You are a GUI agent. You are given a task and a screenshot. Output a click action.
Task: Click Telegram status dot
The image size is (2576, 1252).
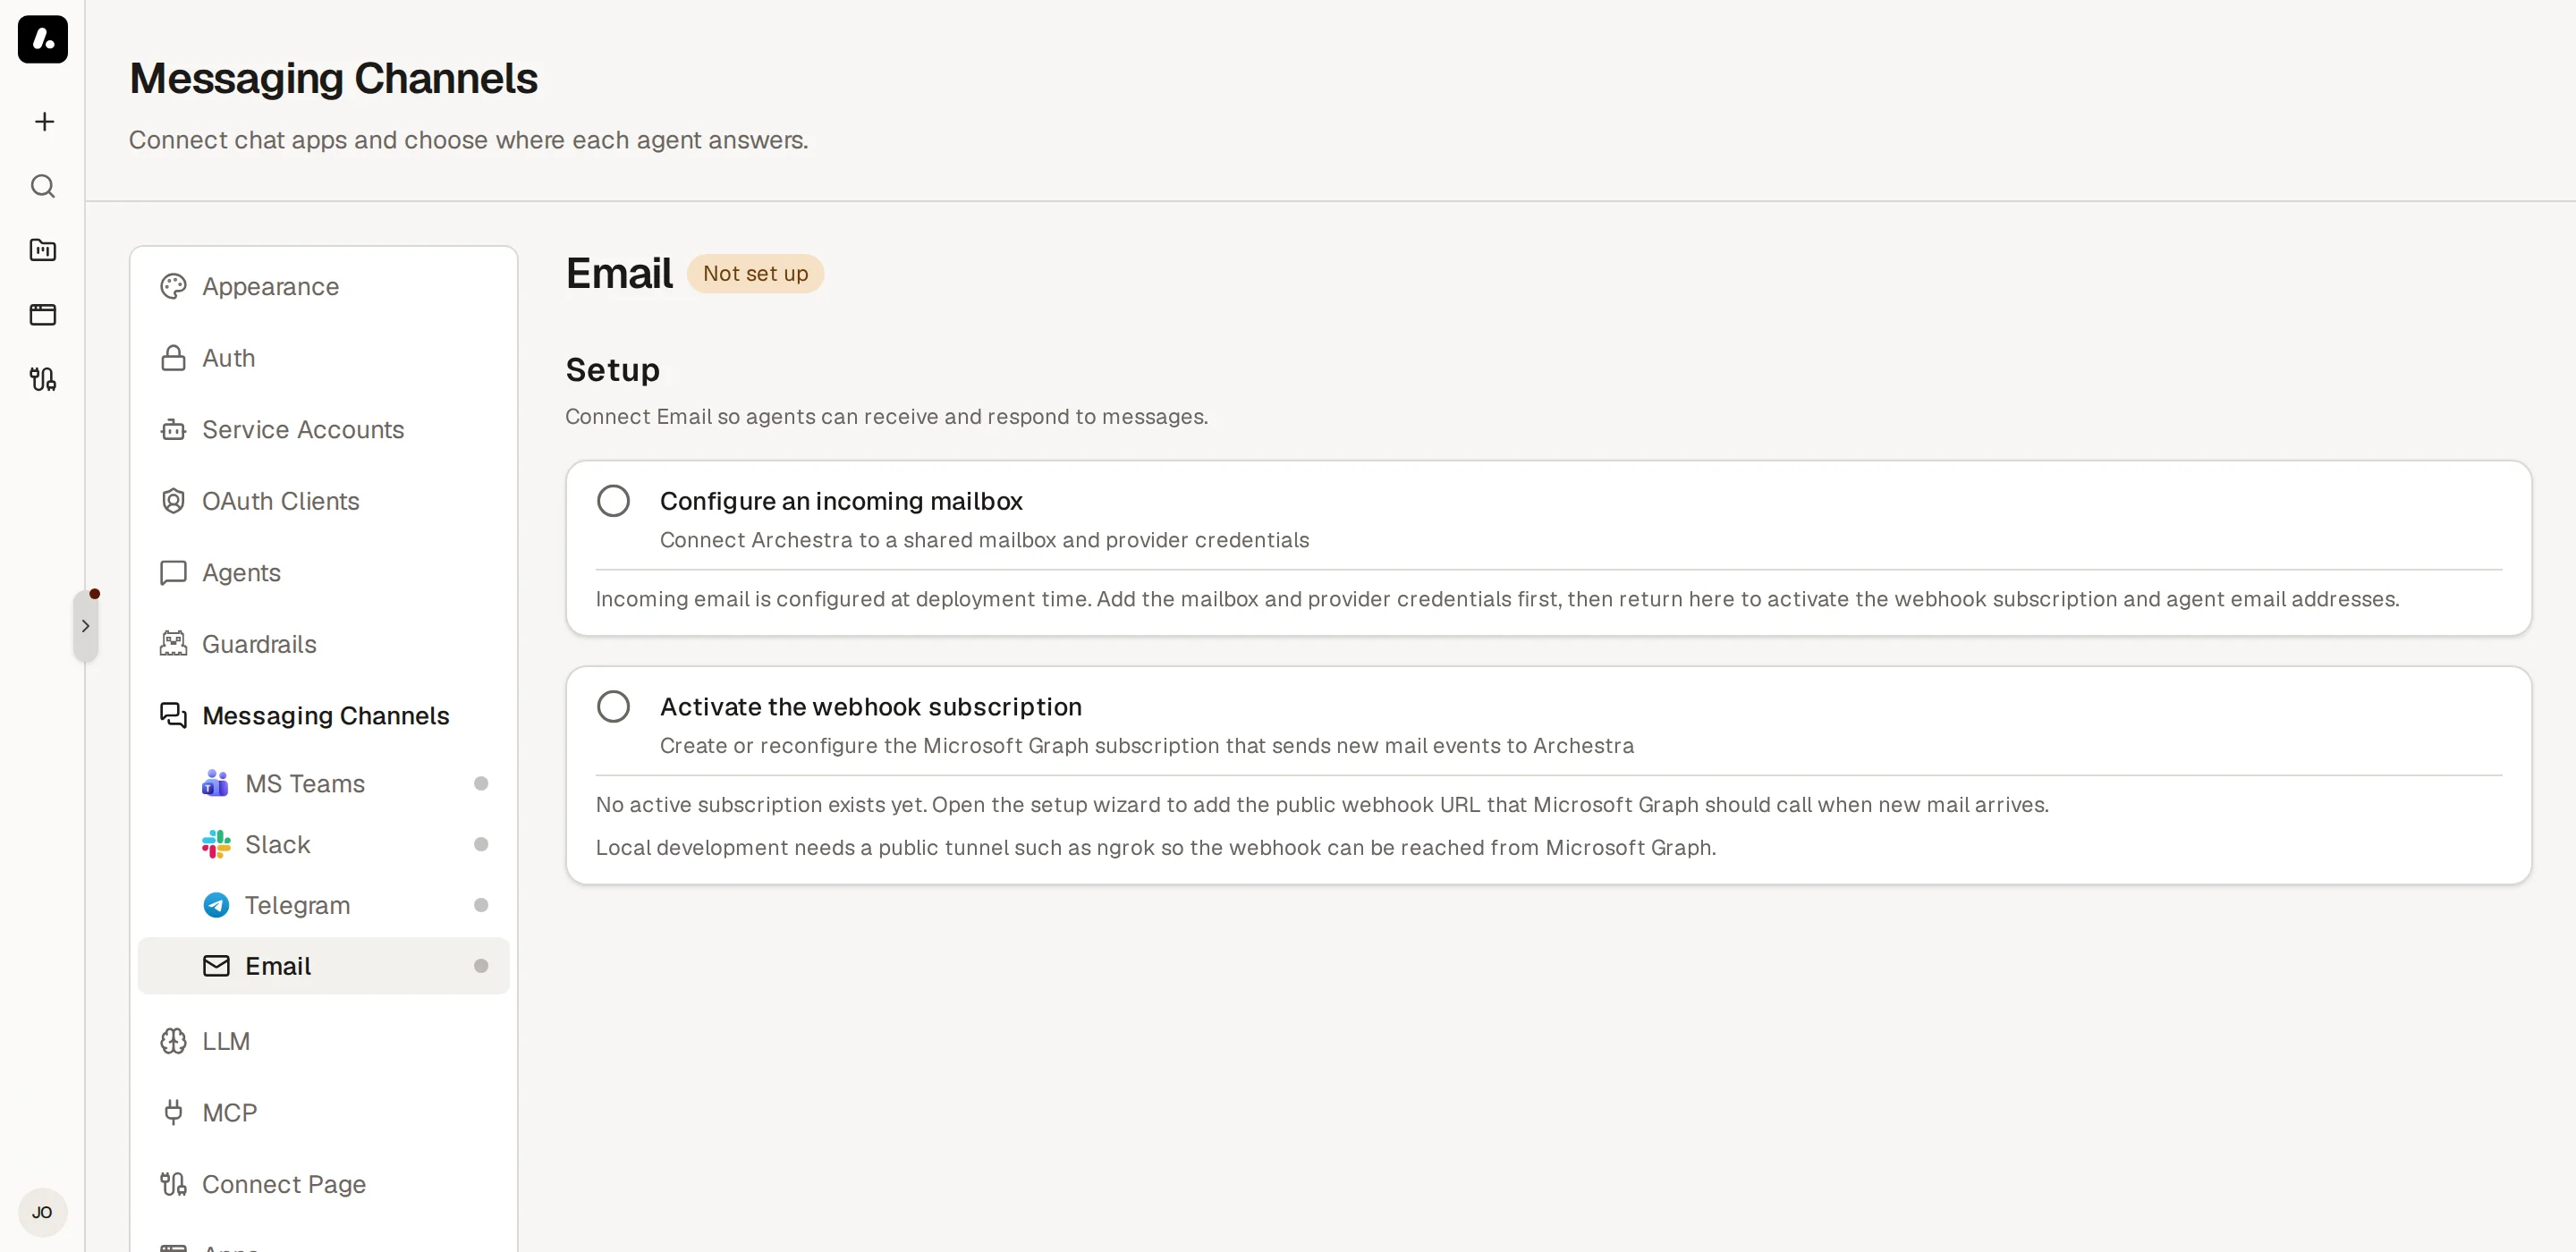click(x=481, y=906)
